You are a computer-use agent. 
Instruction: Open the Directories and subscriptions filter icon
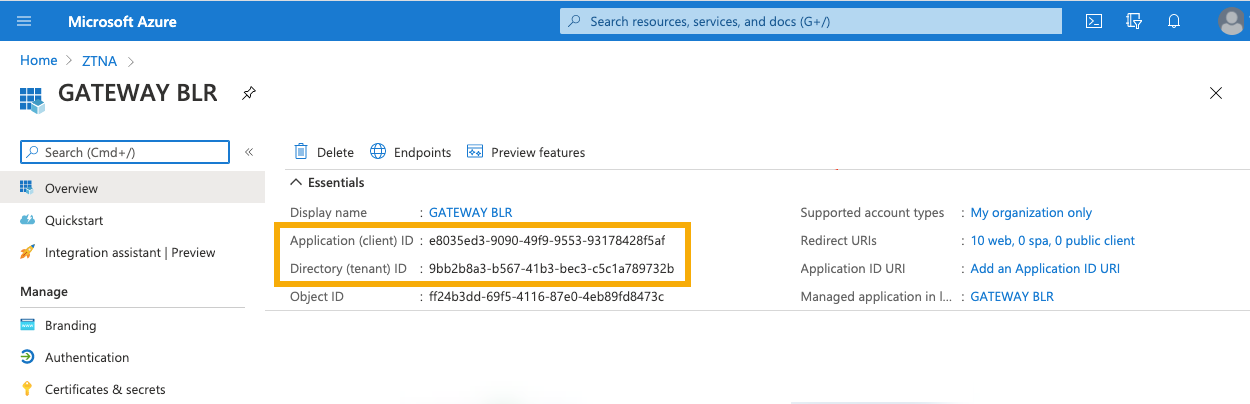pyautogui.click(x=1134, y=21)
